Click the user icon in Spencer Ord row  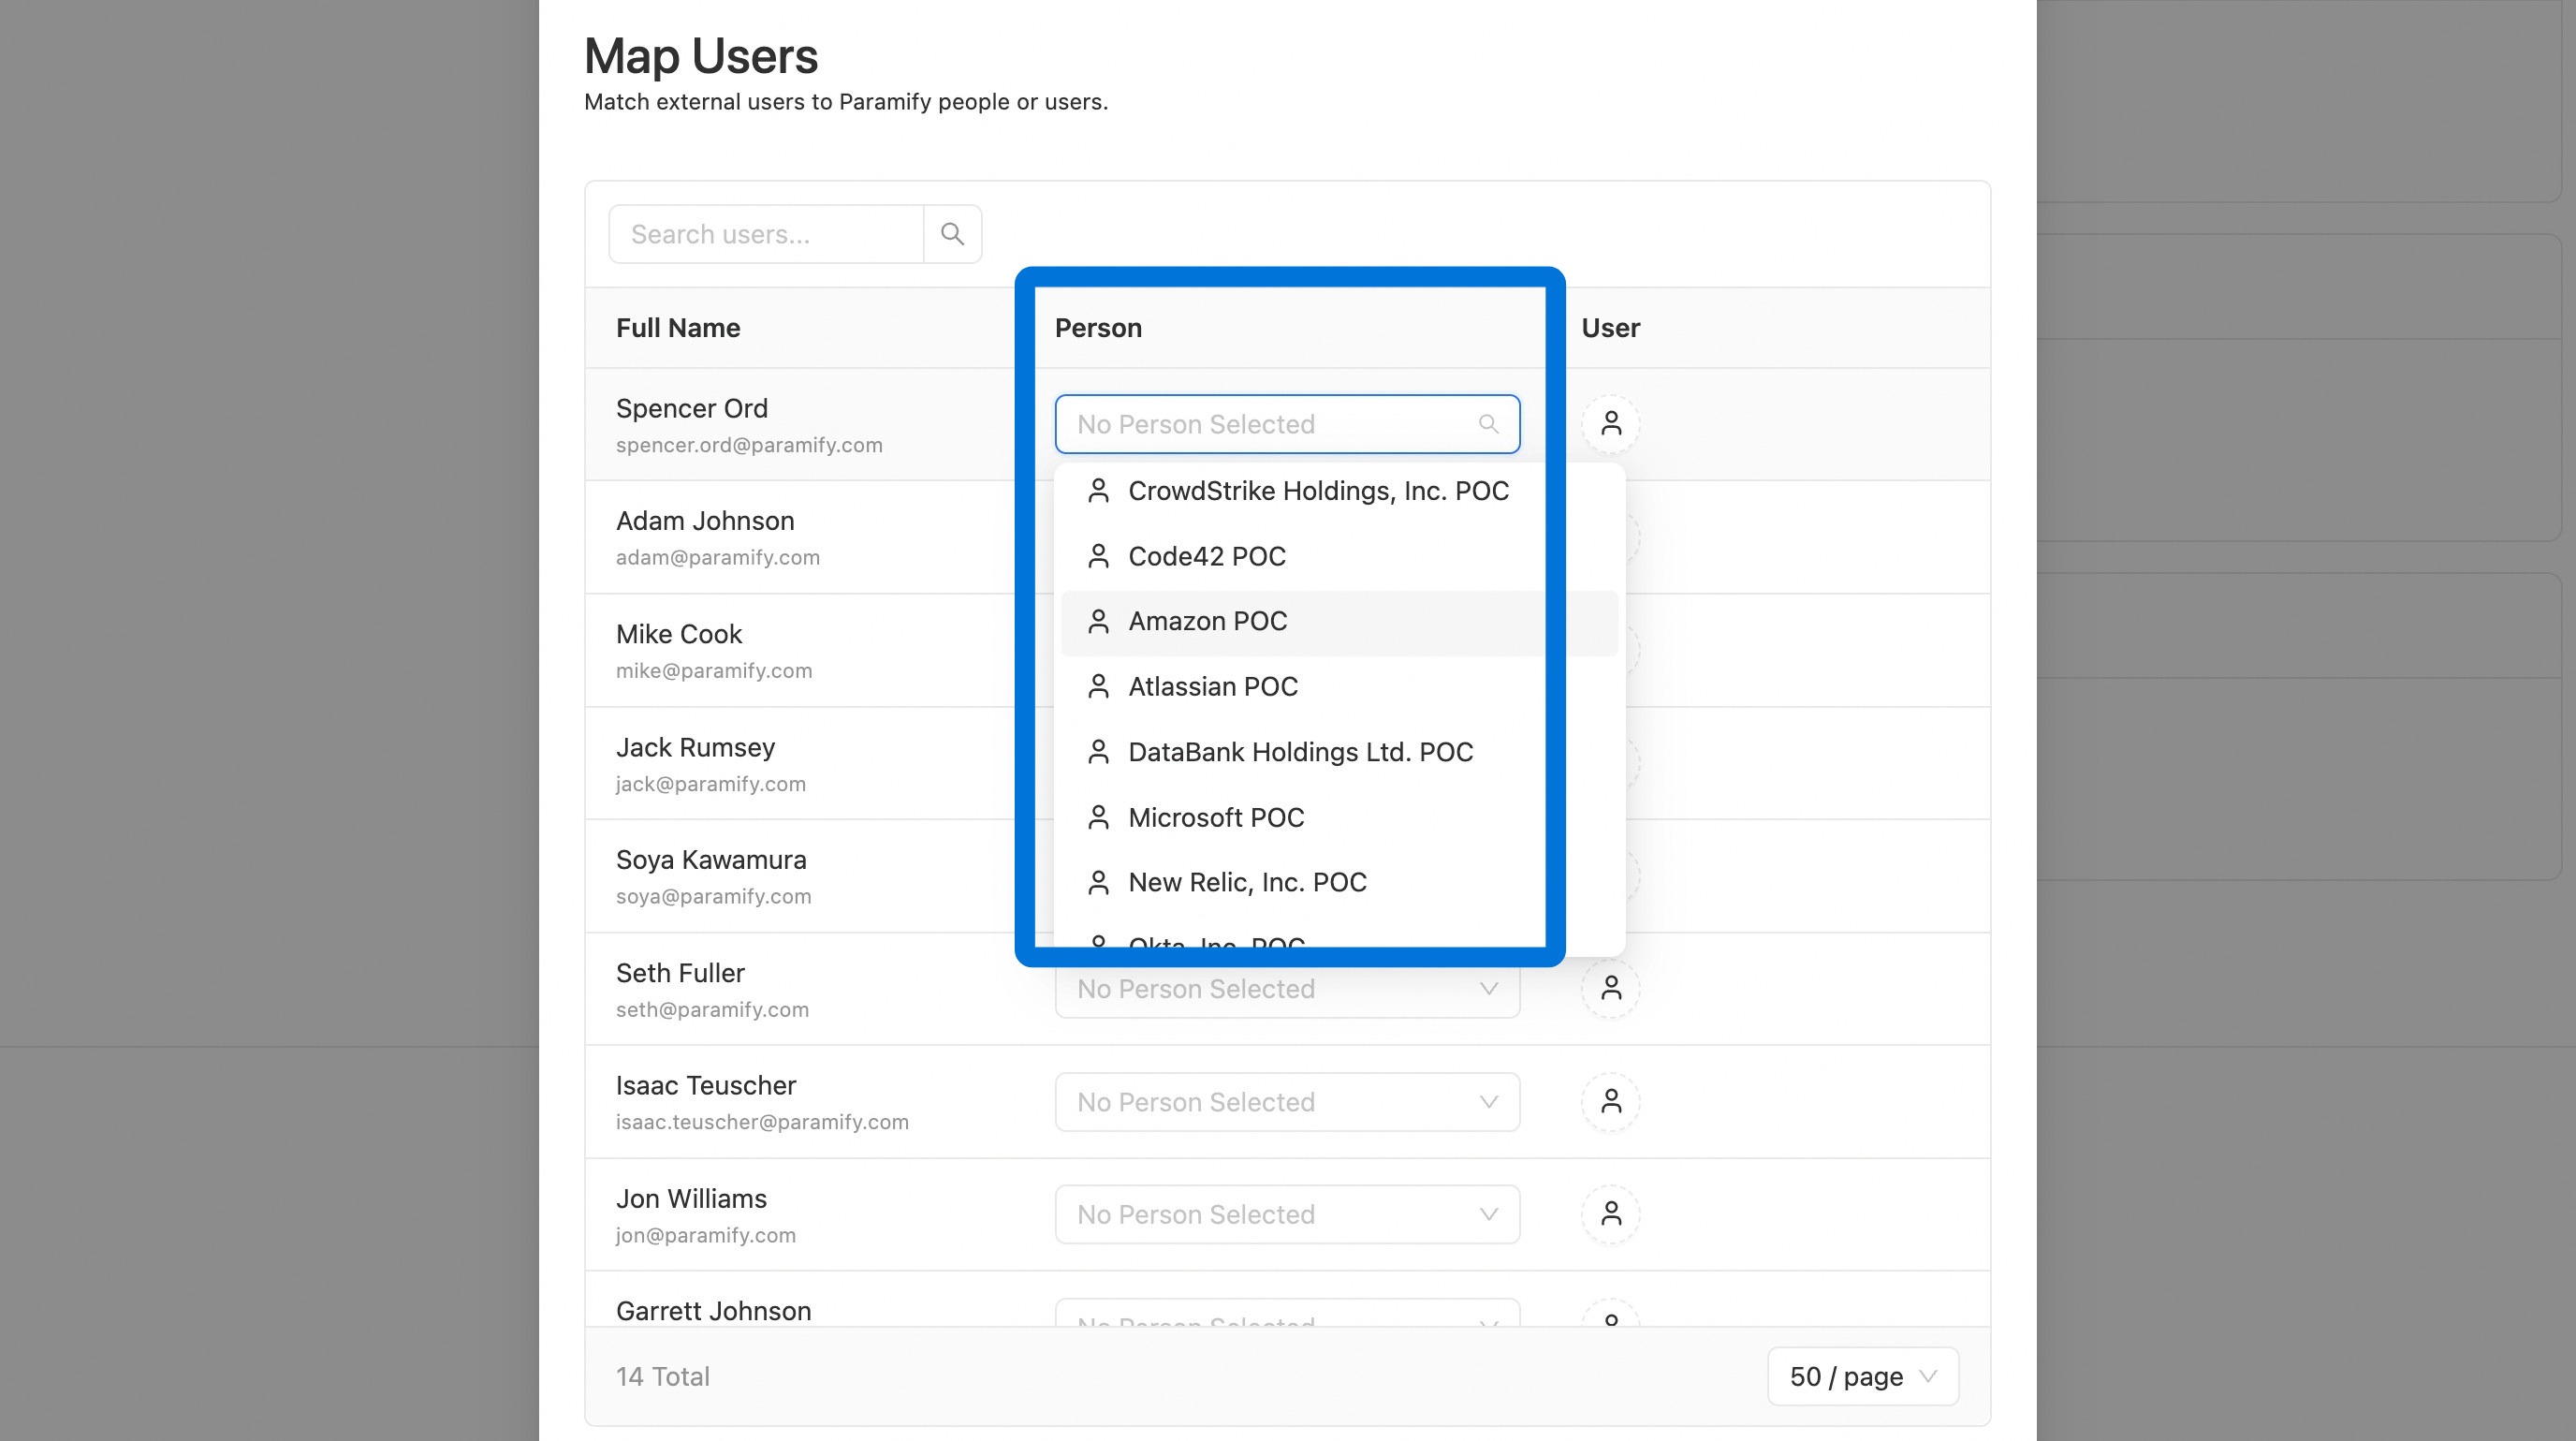pyautogui.click(x=1610, y=424)
